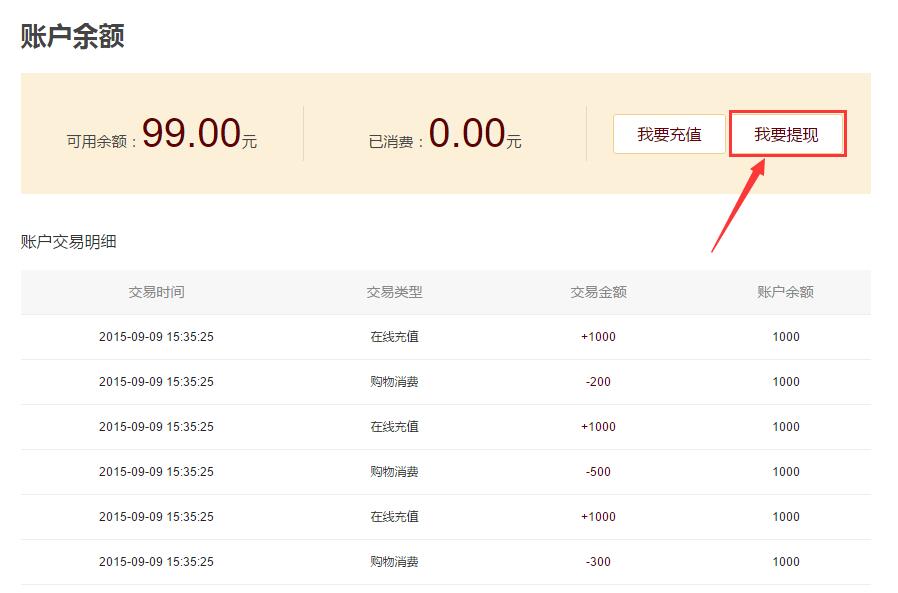Click the 账户余额 table column header
This screenshot has width=898, height=593.
click(785, 292)
